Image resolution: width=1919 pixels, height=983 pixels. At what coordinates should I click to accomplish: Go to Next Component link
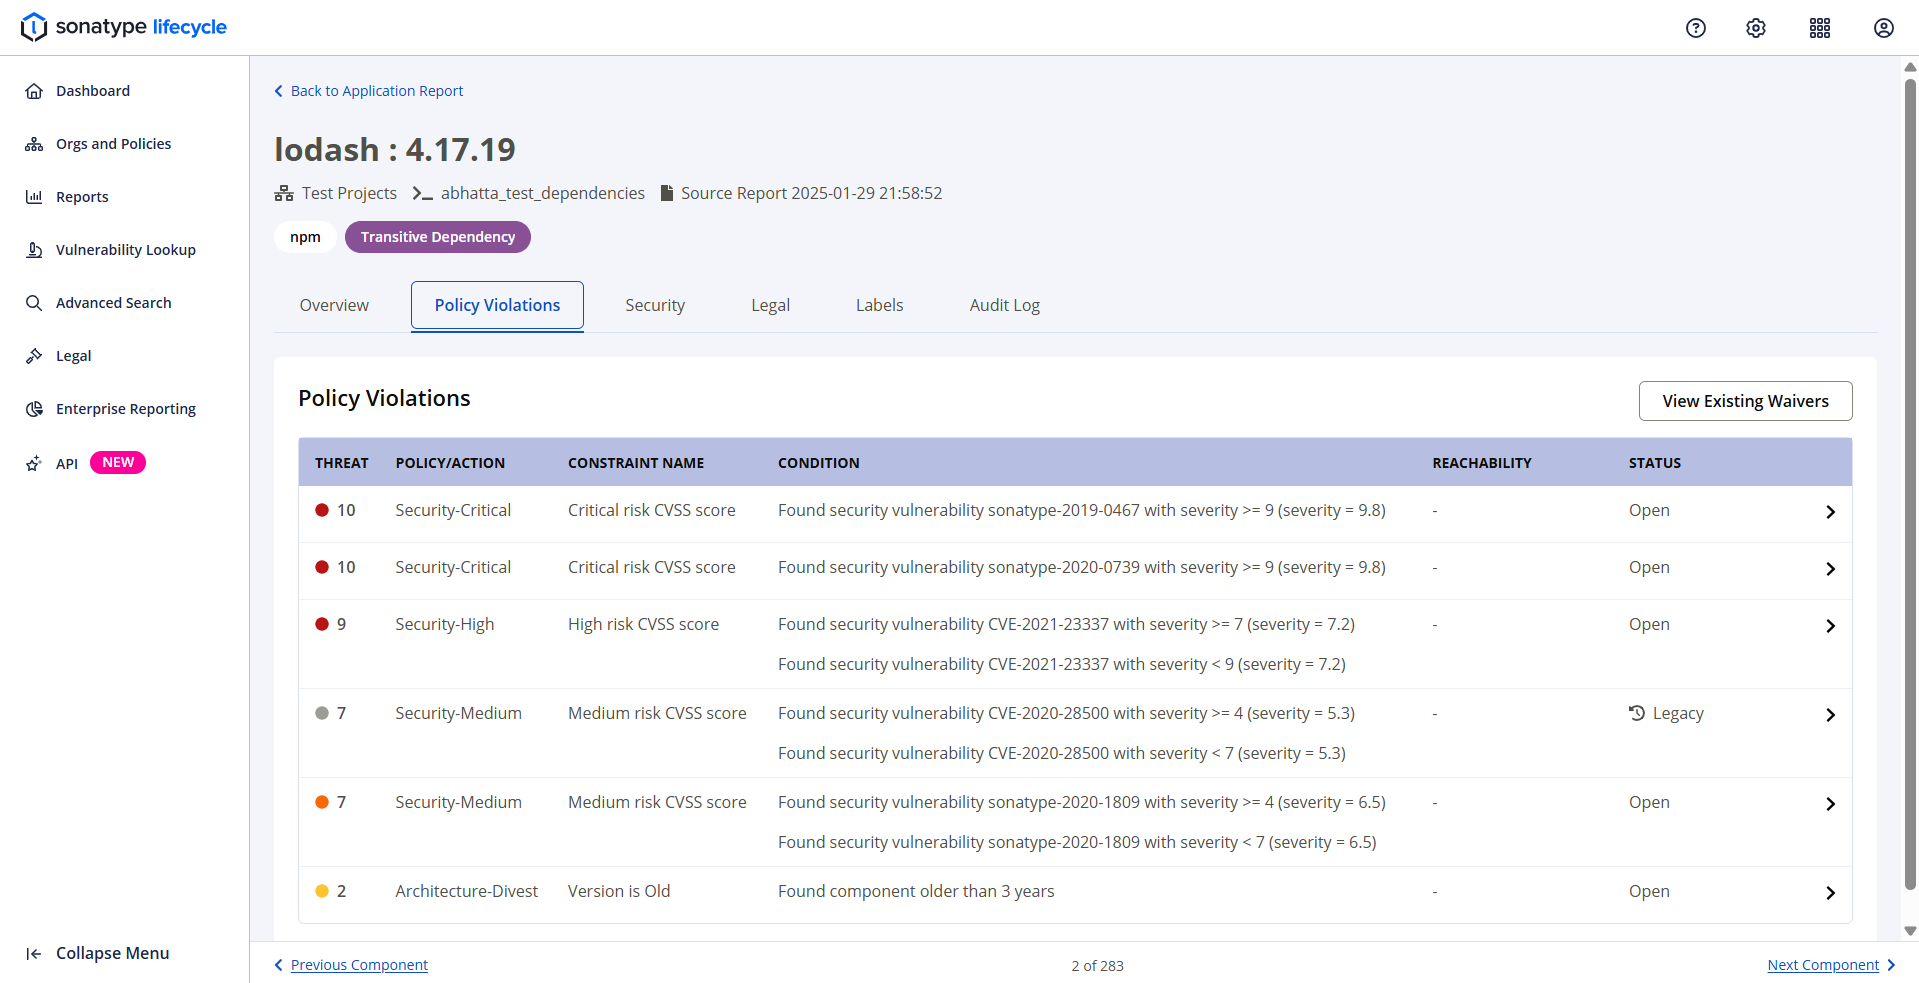point(1823,965)
